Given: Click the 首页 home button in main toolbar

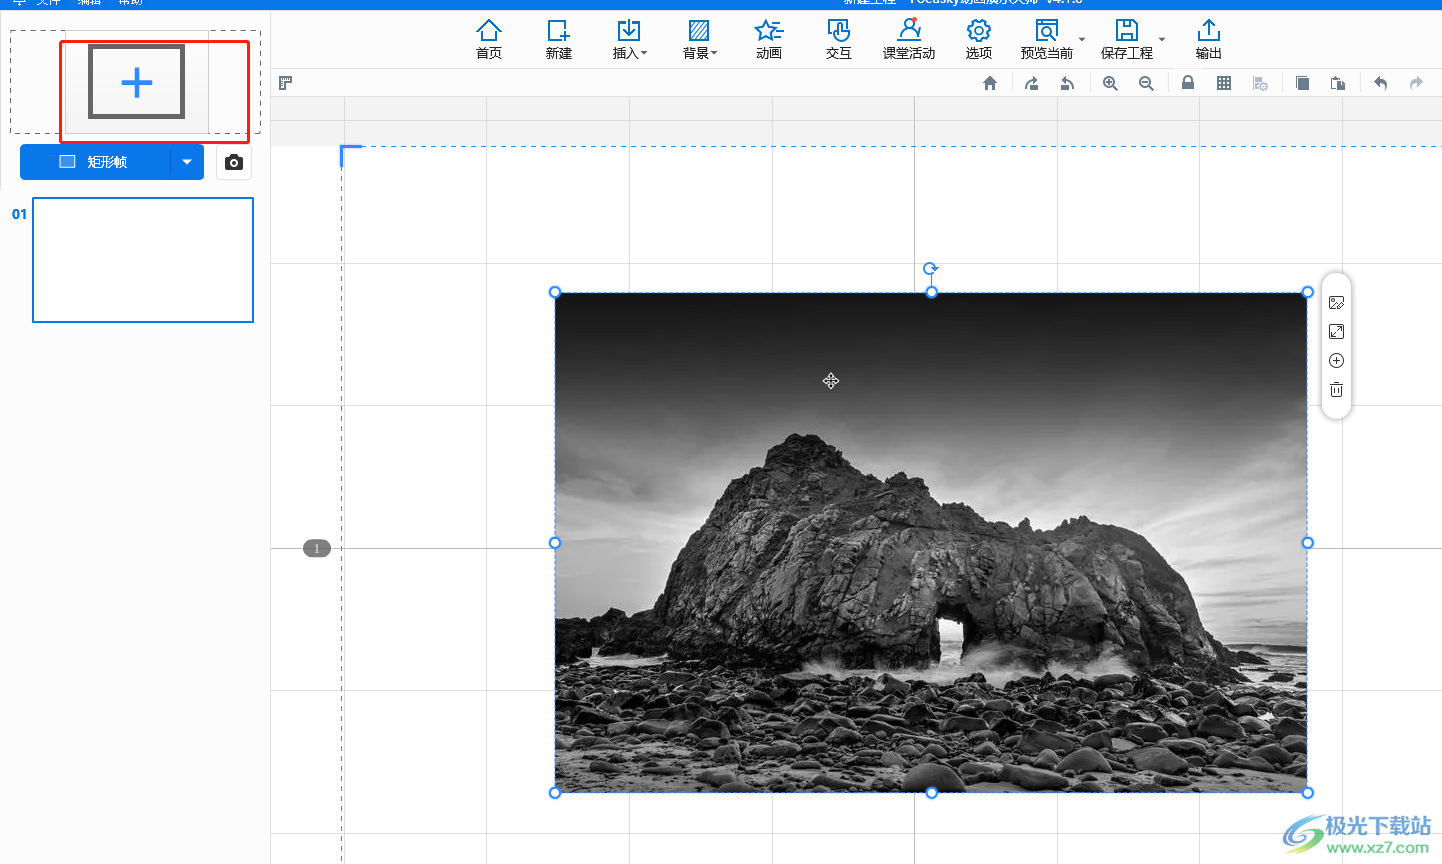Looking at the screenshot, I should (489, 40).
